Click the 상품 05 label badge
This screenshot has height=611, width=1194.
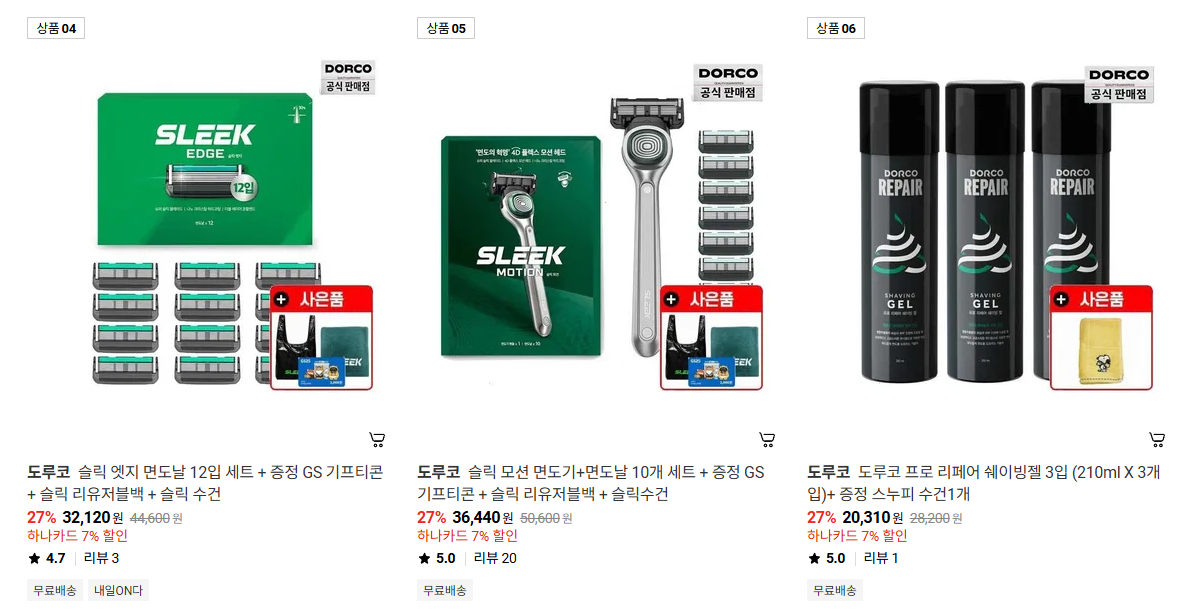tap(446, 28)
